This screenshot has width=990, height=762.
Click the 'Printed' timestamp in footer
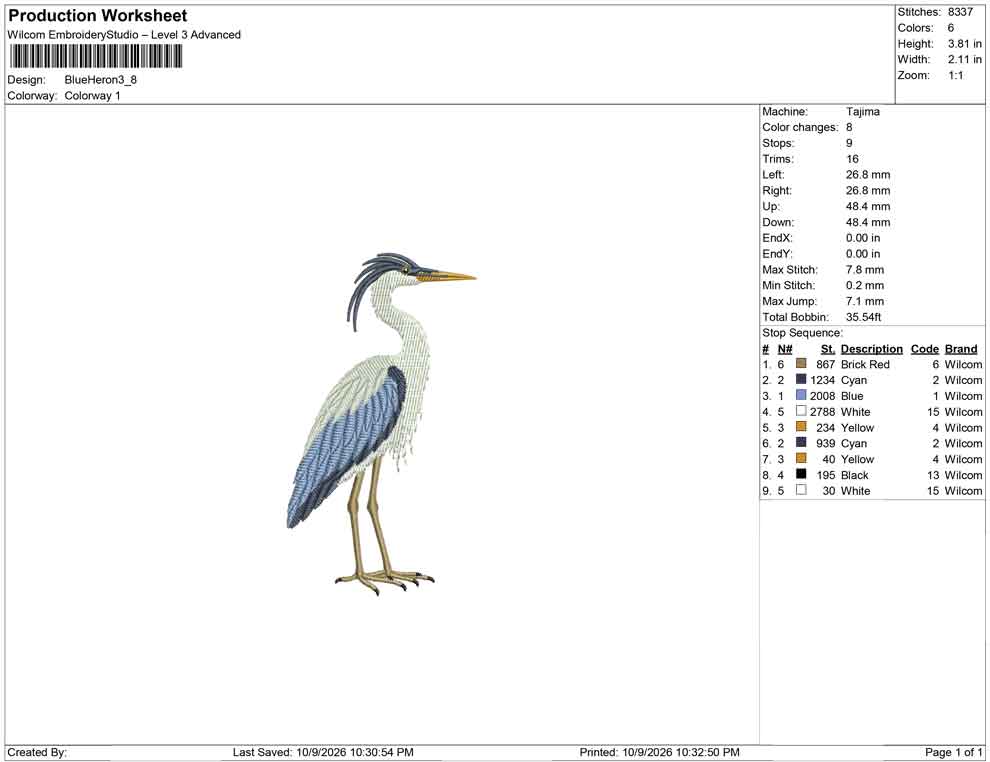pos(660,752)
